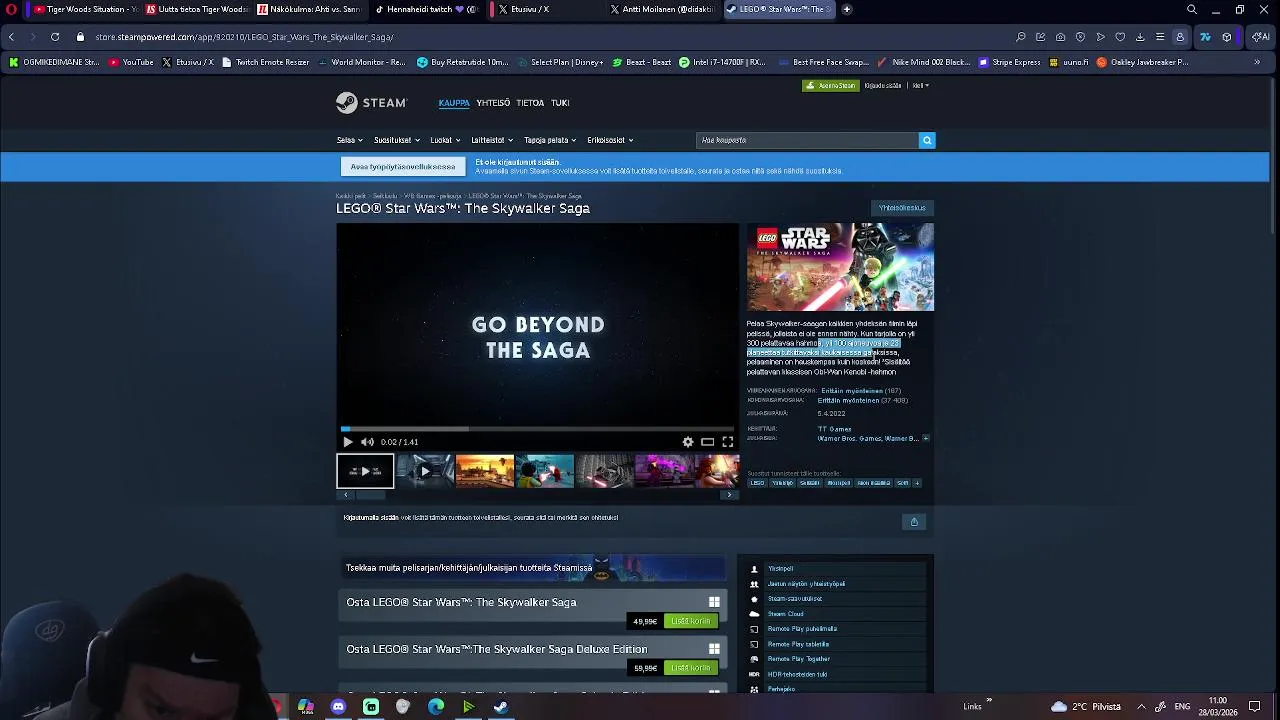Select the first trailer thumbnail

tap(365, 471)
